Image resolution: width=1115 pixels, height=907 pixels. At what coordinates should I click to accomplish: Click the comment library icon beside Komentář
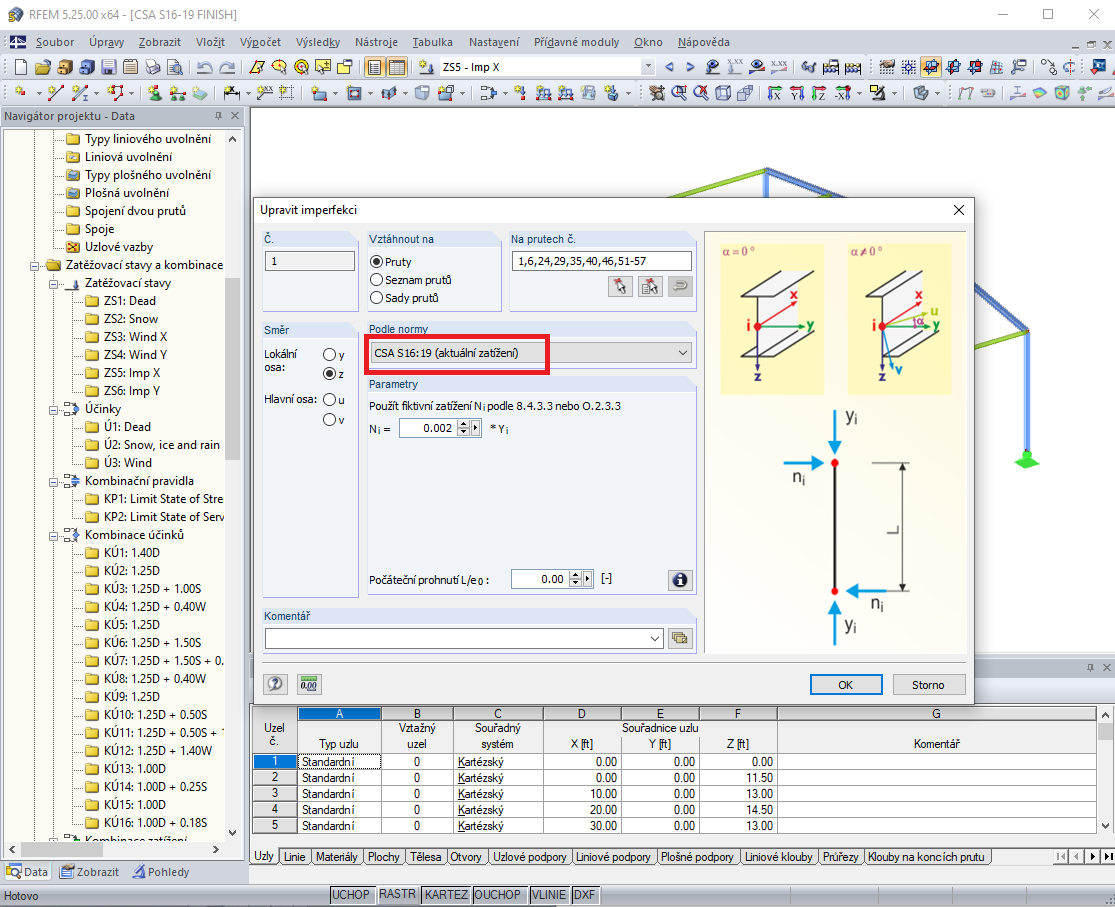(x=680, y=638)
